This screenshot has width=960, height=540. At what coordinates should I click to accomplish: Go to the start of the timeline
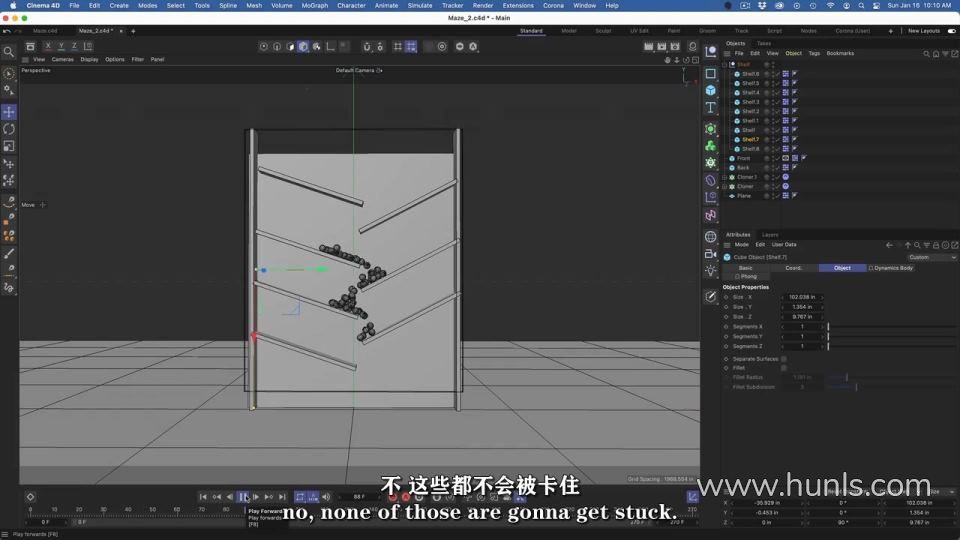(203, 497)
